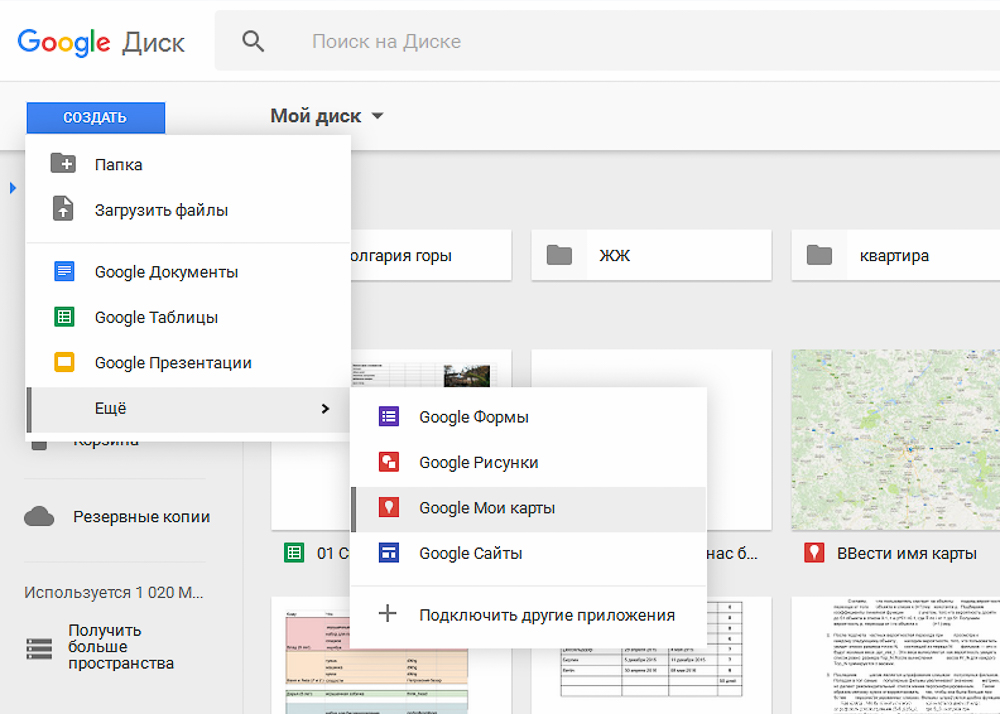Screen dimensions: 1000x714
Task: Open the text document thumbnail at bottom right
Action: coord(895,655)
